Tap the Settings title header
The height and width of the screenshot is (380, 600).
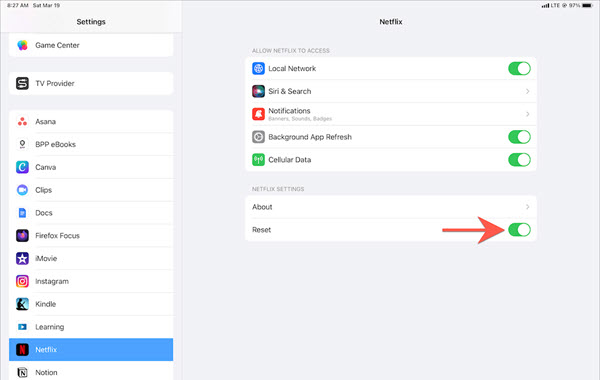pyautogui.click(x=91, y=22)
